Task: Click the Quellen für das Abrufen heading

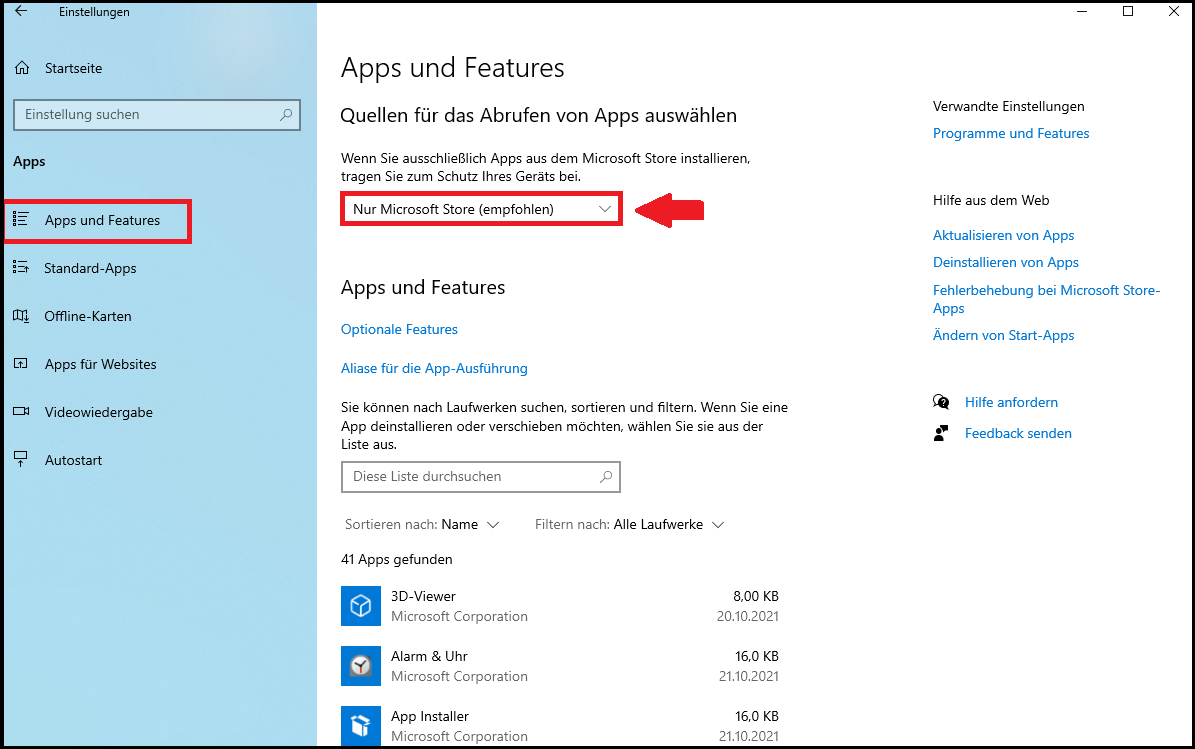Action: (538, 115)
